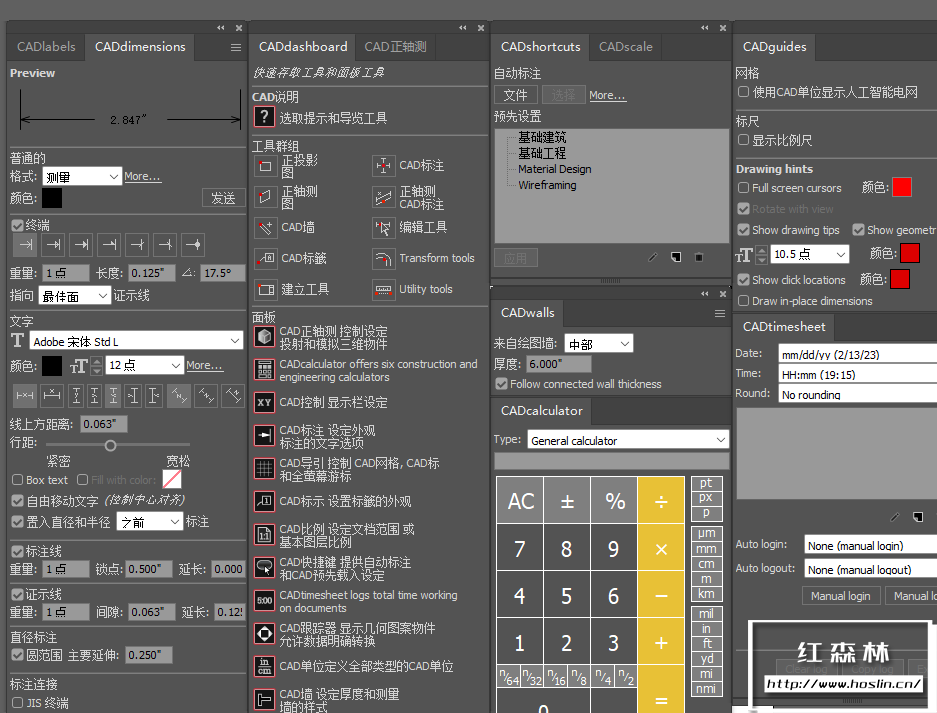Select the Utility tools icon
Viewport: 937px width, 713px height.
tap(384, 290)
